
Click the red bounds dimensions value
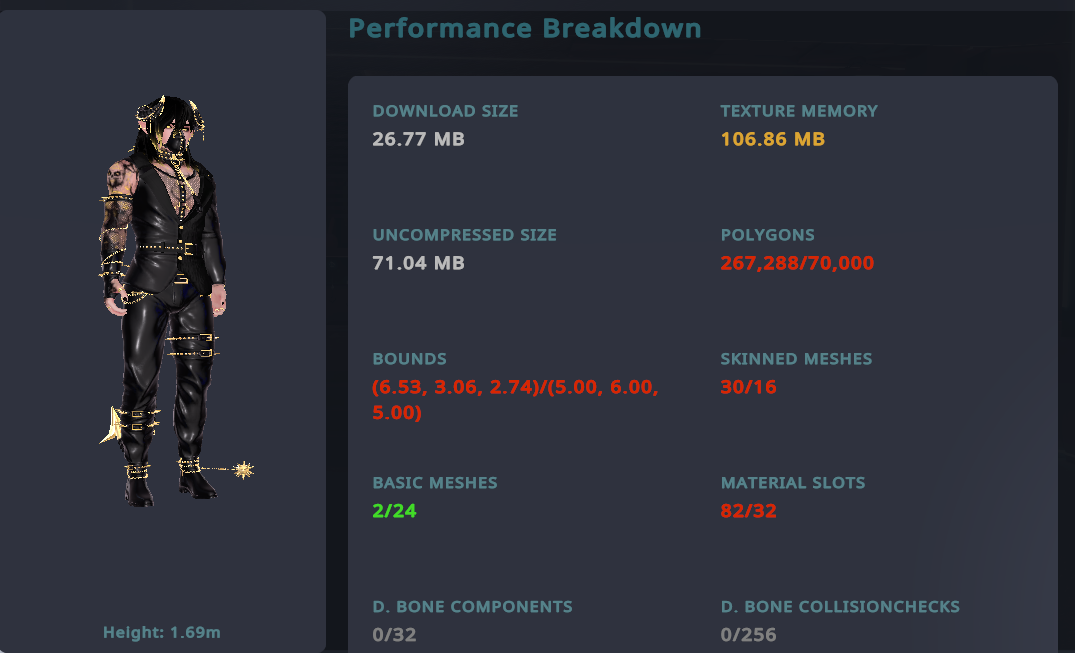coord(514,399)
